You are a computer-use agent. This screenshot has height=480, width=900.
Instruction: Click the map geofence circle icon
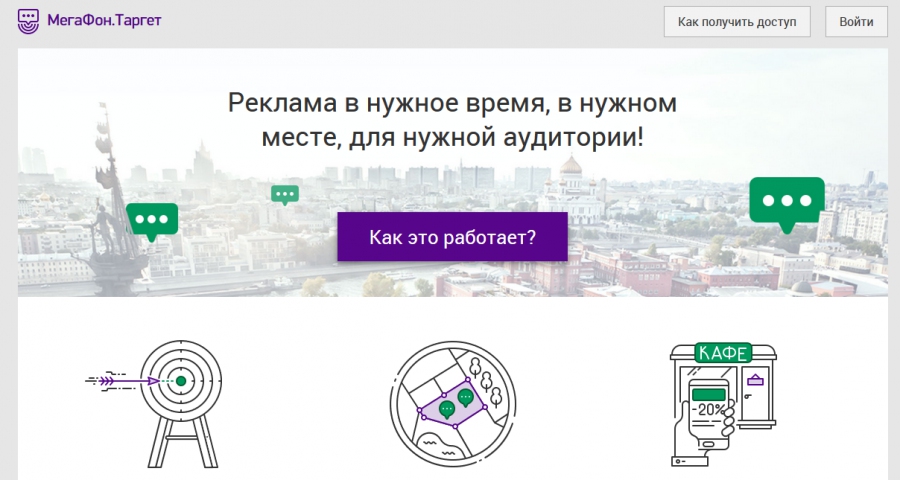click(x=452, y=404)
